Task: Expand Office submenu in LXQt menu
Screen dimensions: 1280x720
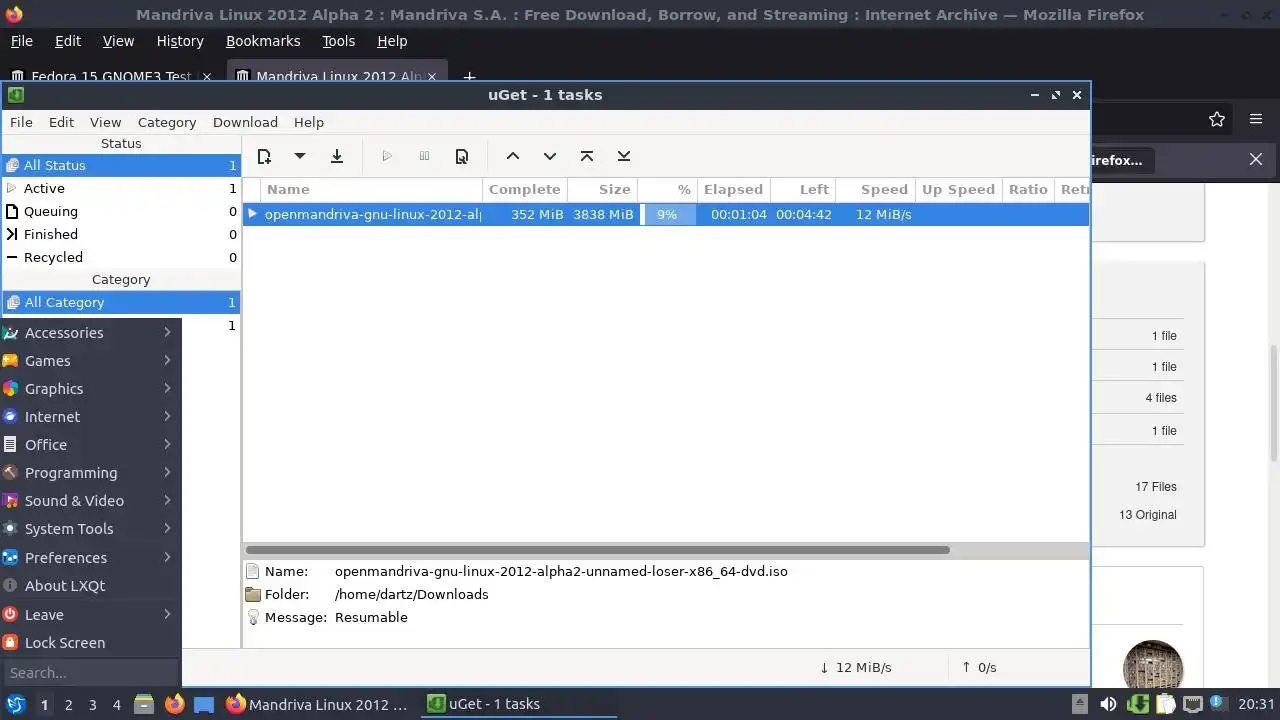Action: (x=91, y=445)
